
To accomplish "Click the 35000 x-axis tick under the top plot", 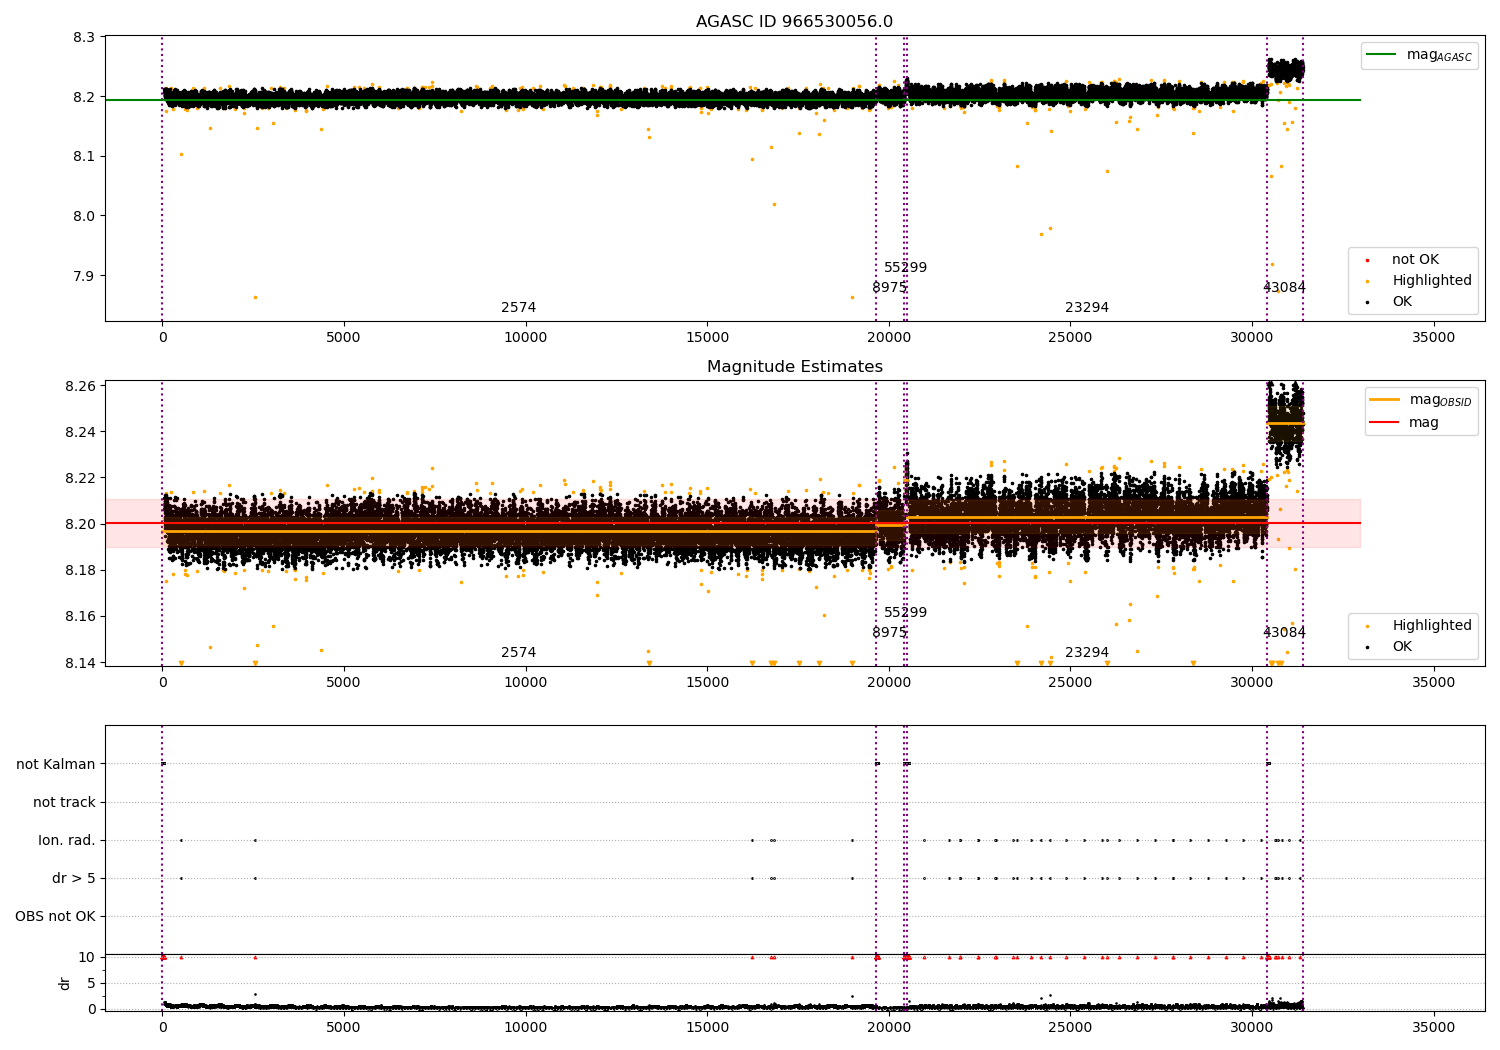I will coord(1433,338).
